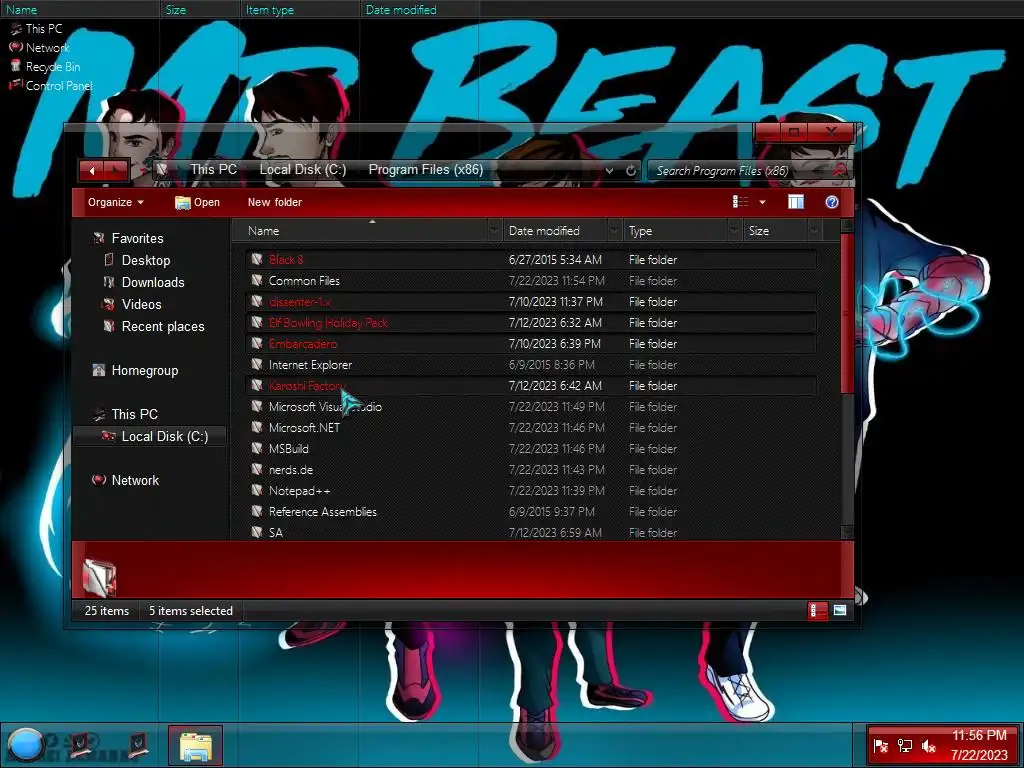Click the Microsoft Visual Studio folder icon

(x=257, y=406)
